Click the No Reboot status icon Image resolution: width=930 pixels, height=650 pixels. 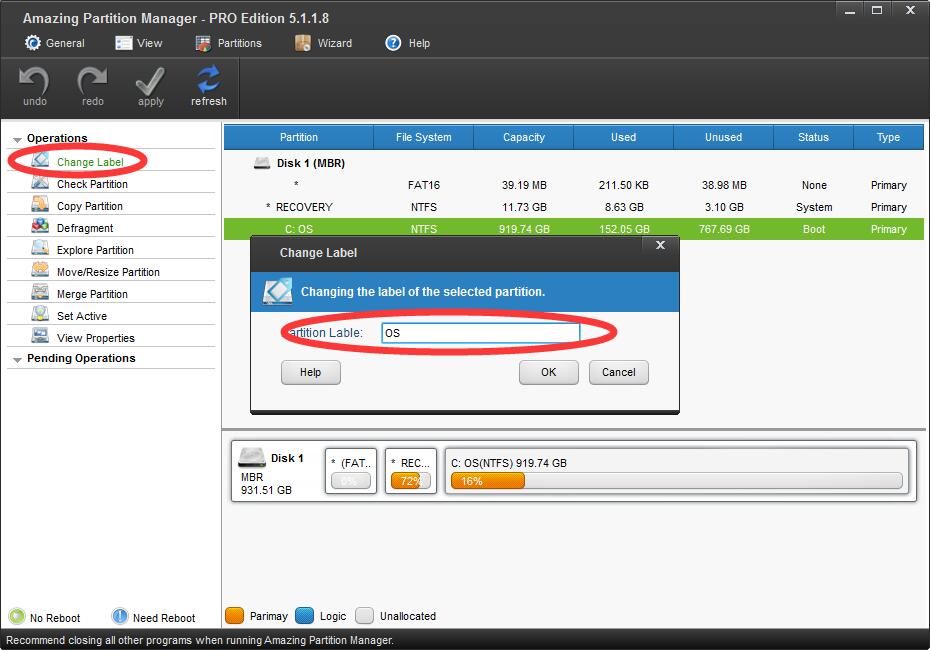17,616
